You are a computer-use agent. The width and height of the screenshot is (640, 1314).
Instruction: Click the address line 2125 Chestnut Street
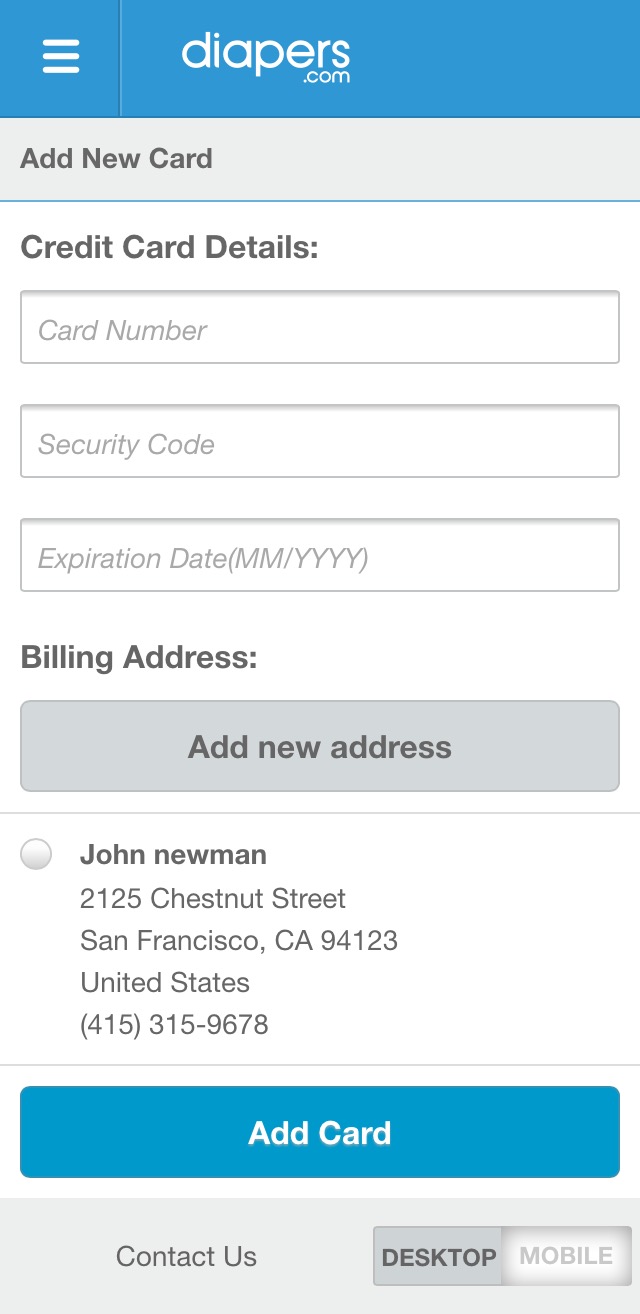212,898
